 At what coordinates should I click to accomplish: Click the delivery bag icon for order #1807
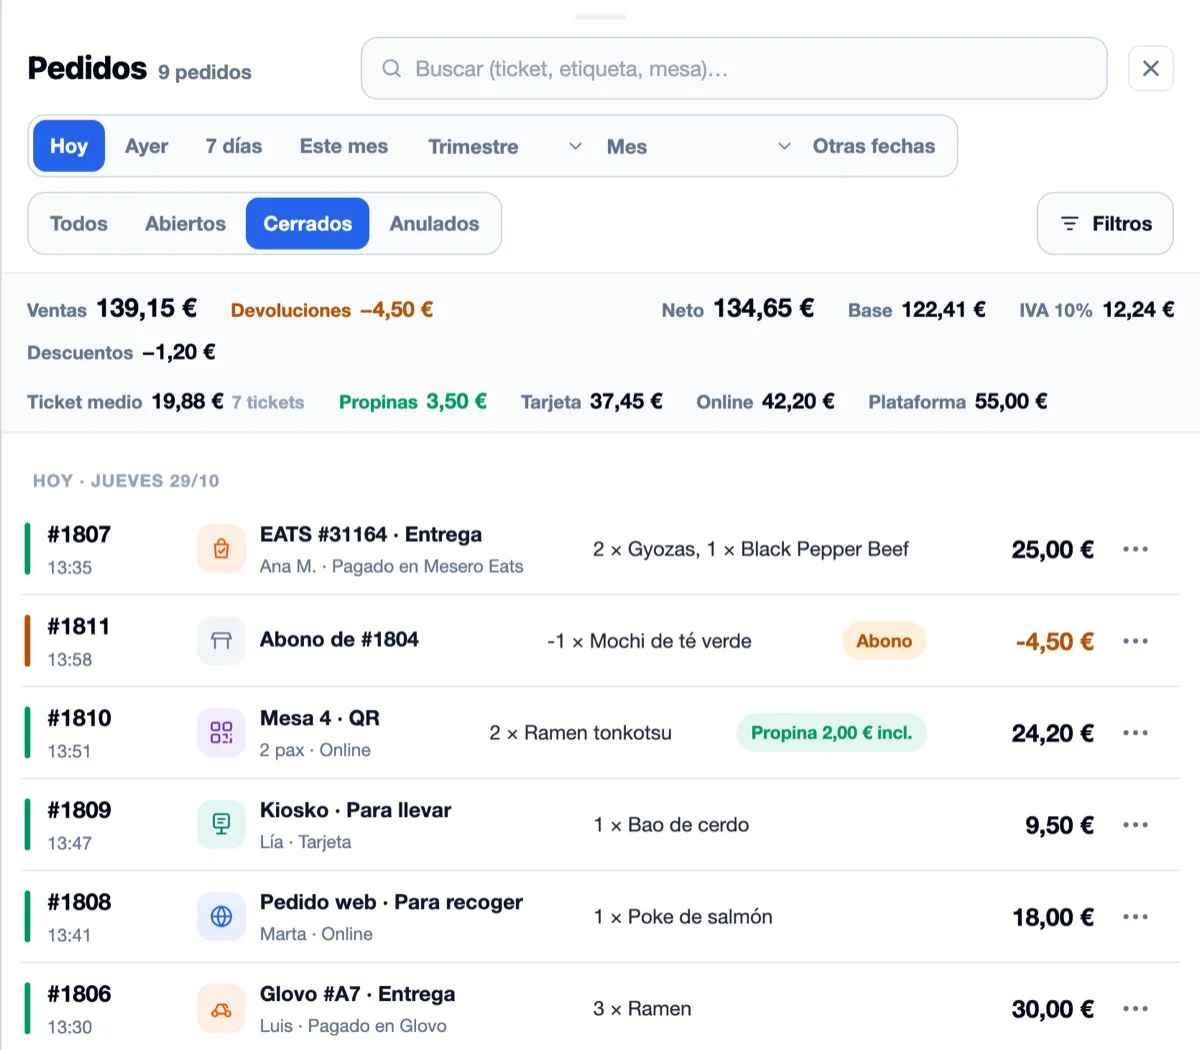point(221,549)
